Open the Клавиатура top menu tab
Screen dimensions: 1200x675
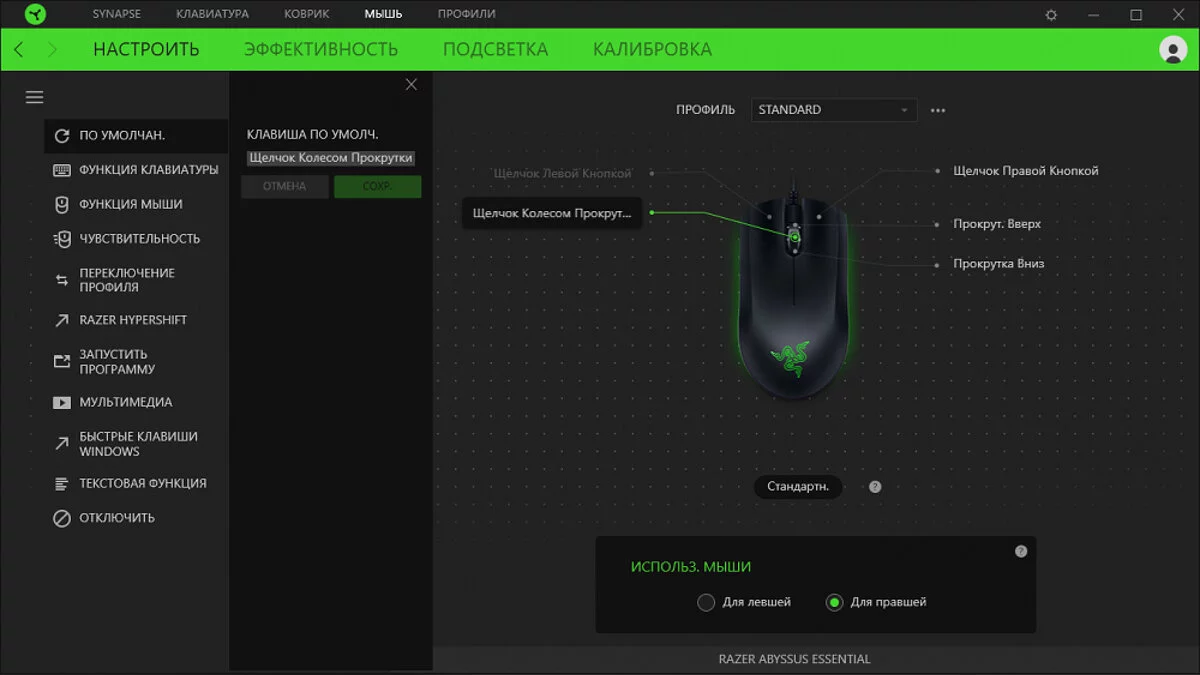pyautogui.click(x=212, y=14)
